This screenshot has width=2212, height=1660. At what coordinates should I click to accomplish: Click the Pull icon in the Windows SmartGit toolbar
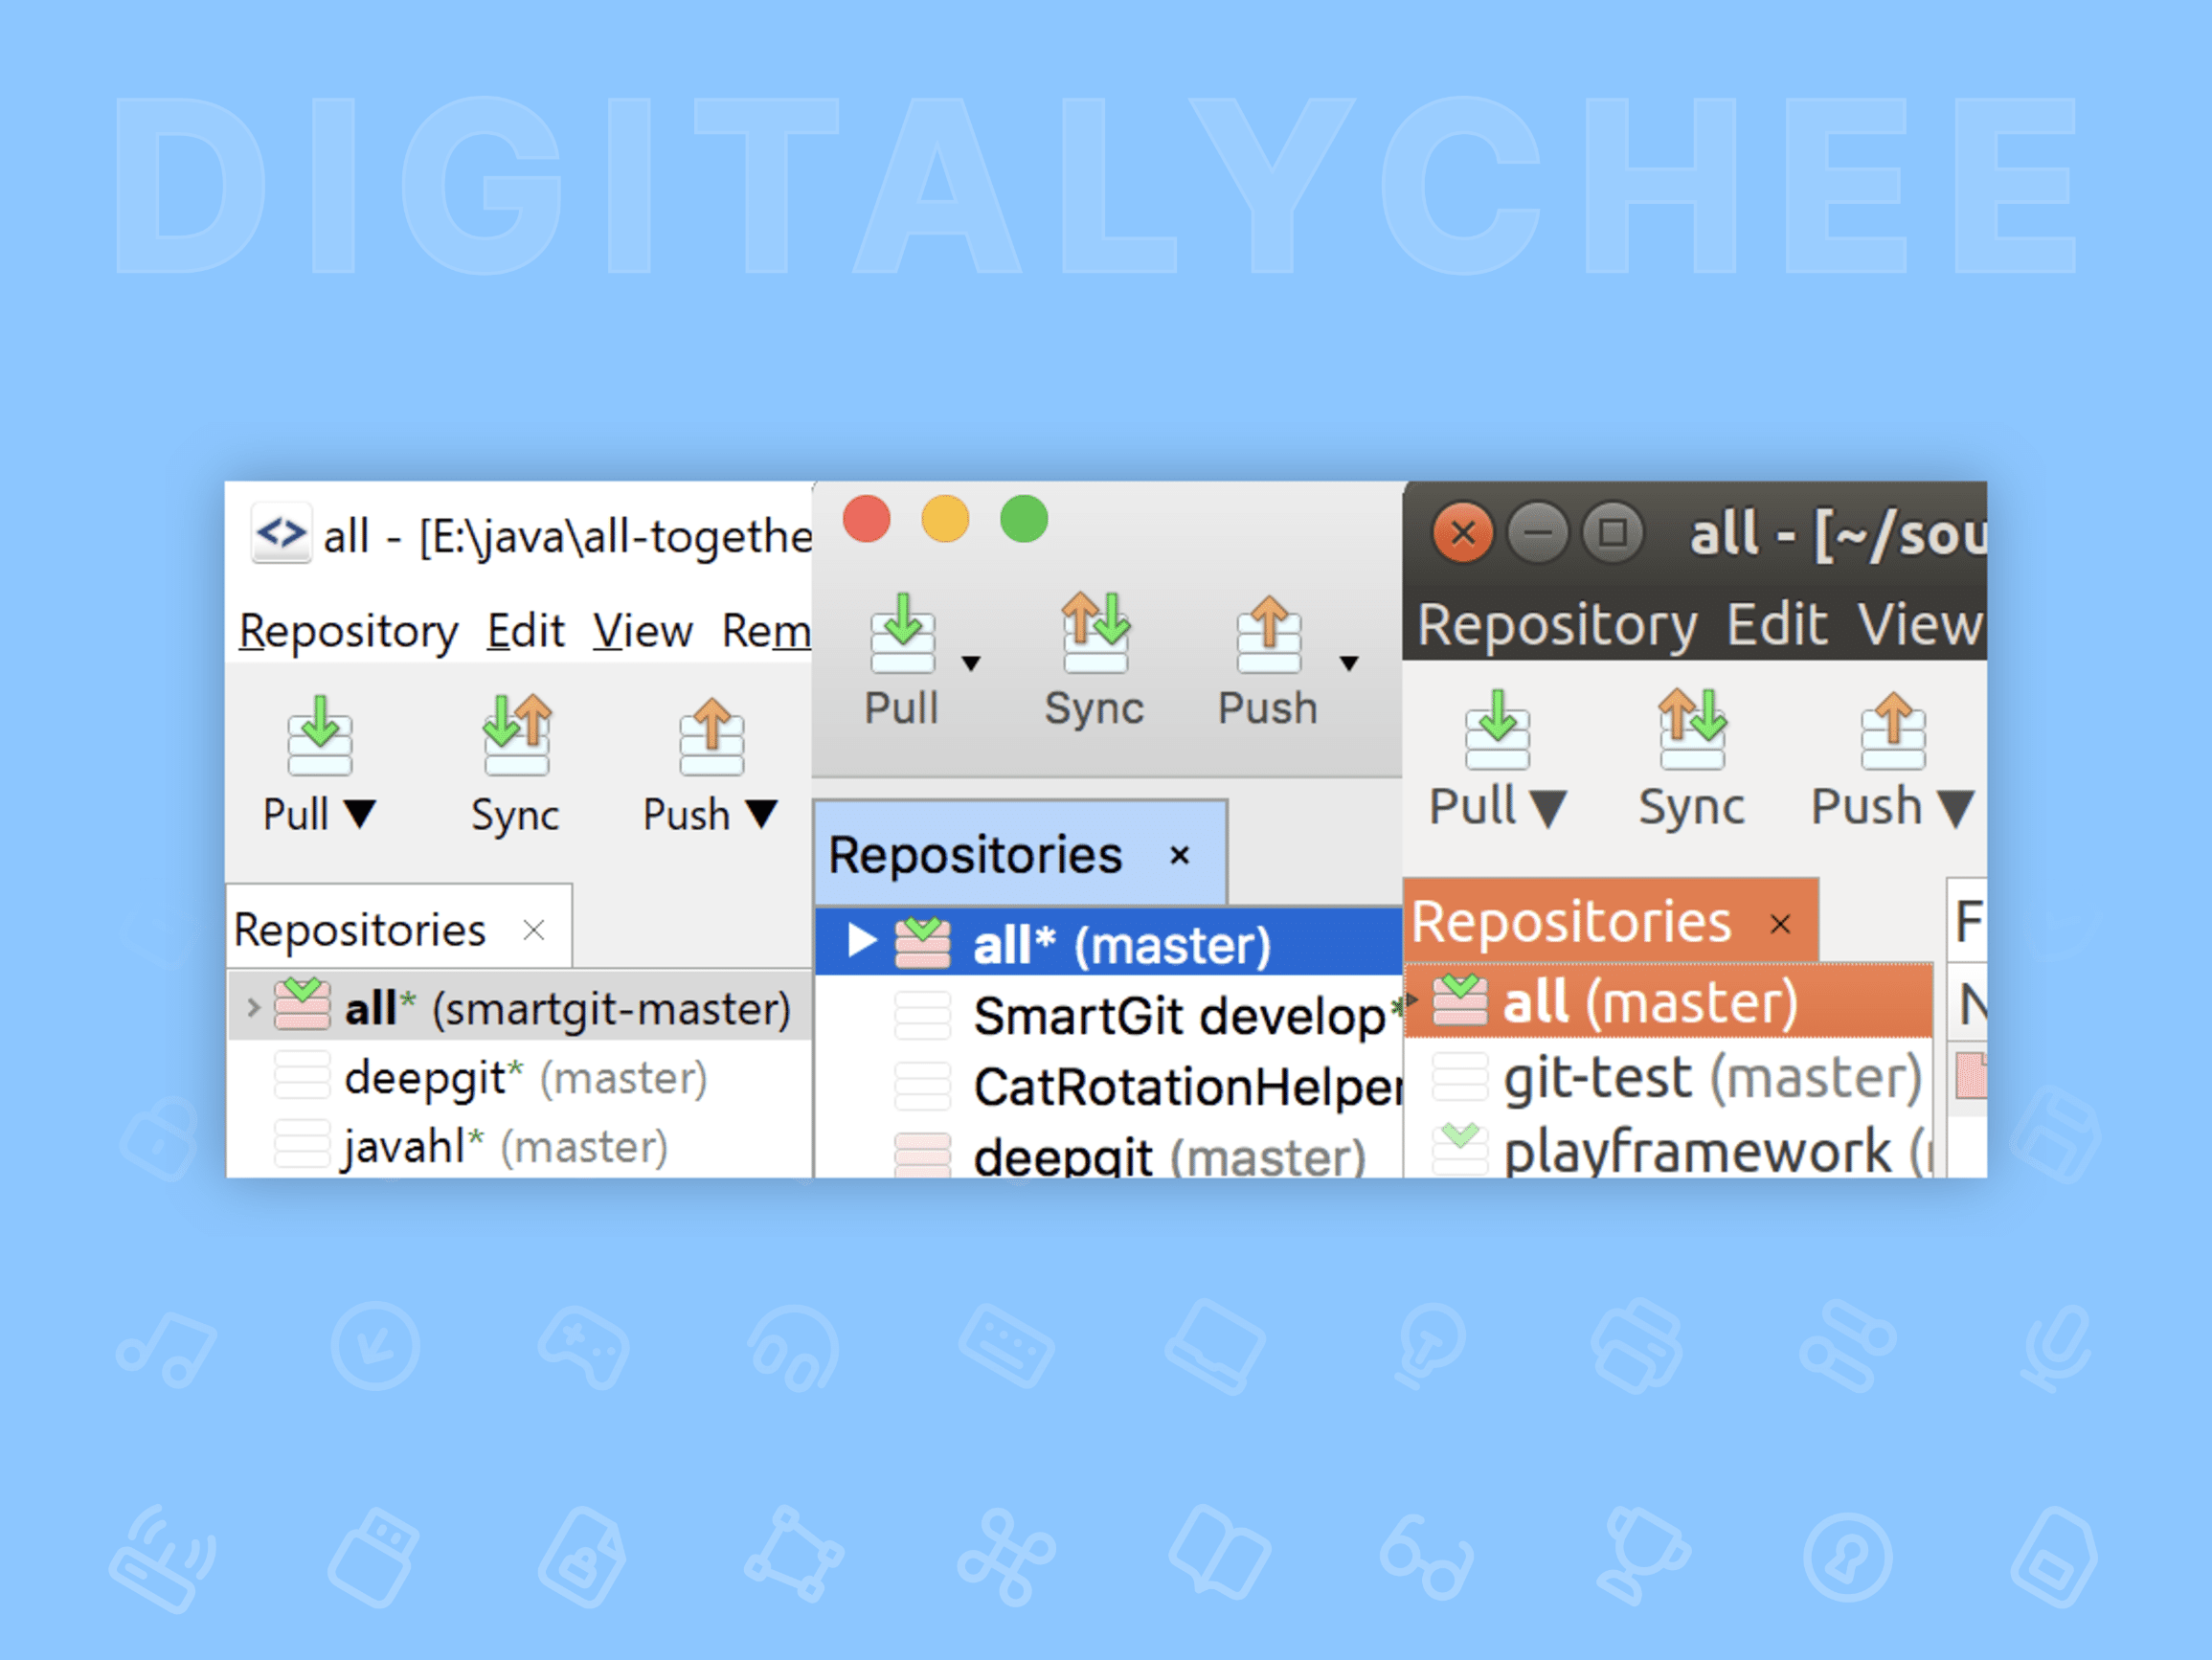click(x=319, y=738)
